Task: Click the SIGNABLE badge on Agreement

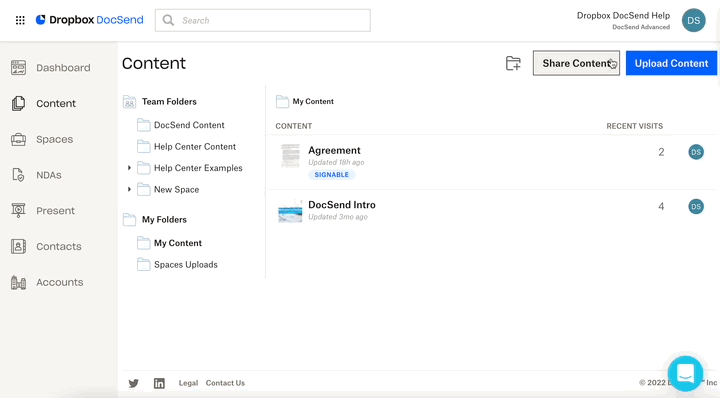Action: 332,175
